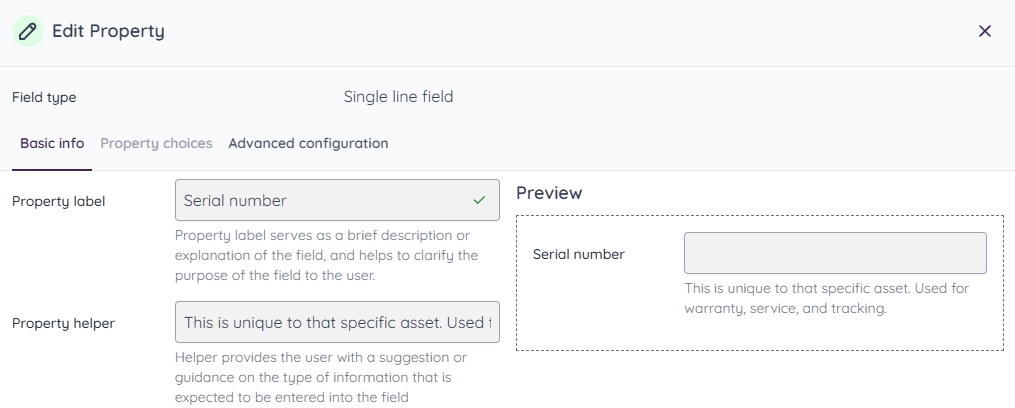
Task: Click the "Property label" field caption
Action: (58, 201)
